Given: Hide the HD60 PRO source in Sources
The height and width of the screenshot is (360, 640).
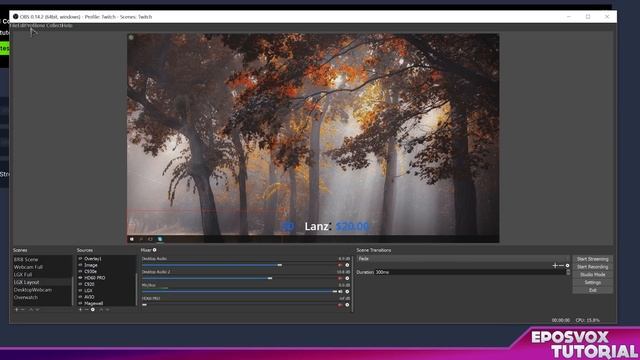Looking at the screenshot, I should 80,278.
